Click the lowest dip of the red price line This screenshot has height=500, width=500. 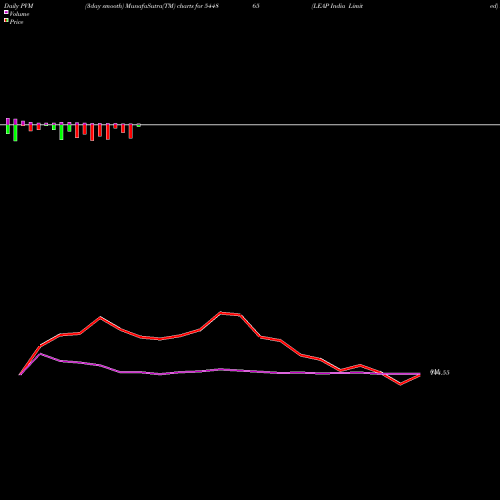click(400, 384)
